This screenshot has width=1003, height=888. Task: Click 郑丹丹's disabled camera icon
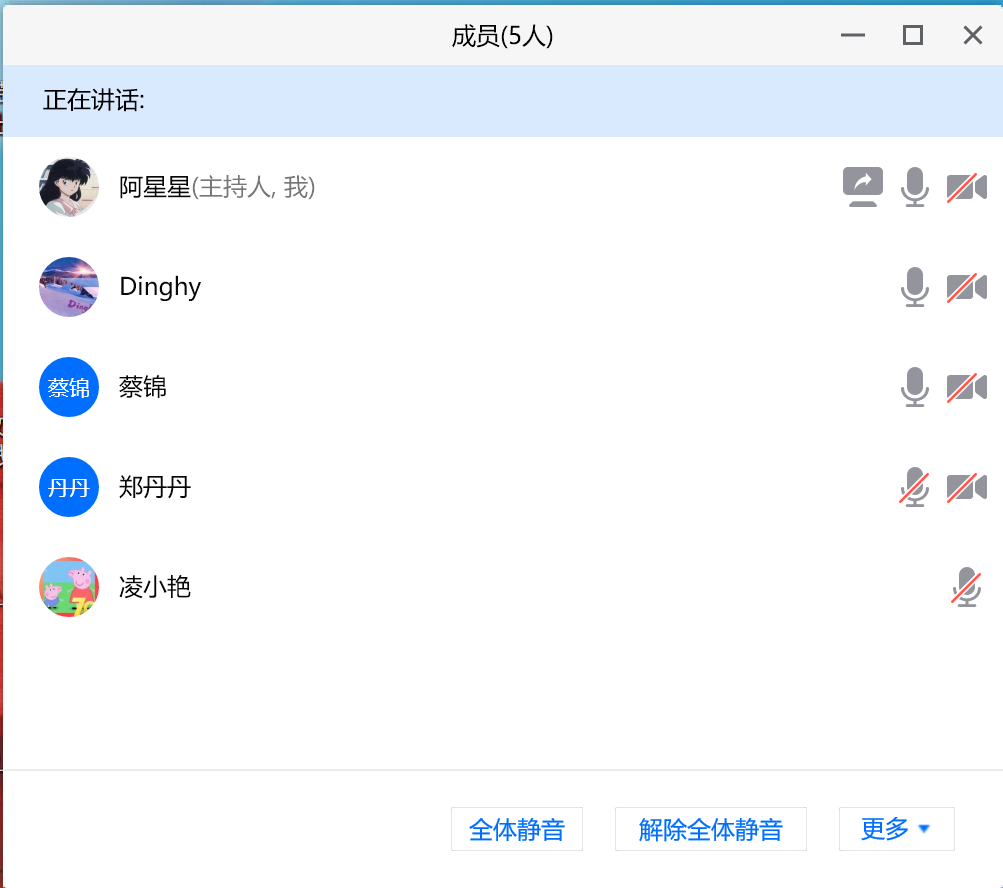(x=966, y=487)
